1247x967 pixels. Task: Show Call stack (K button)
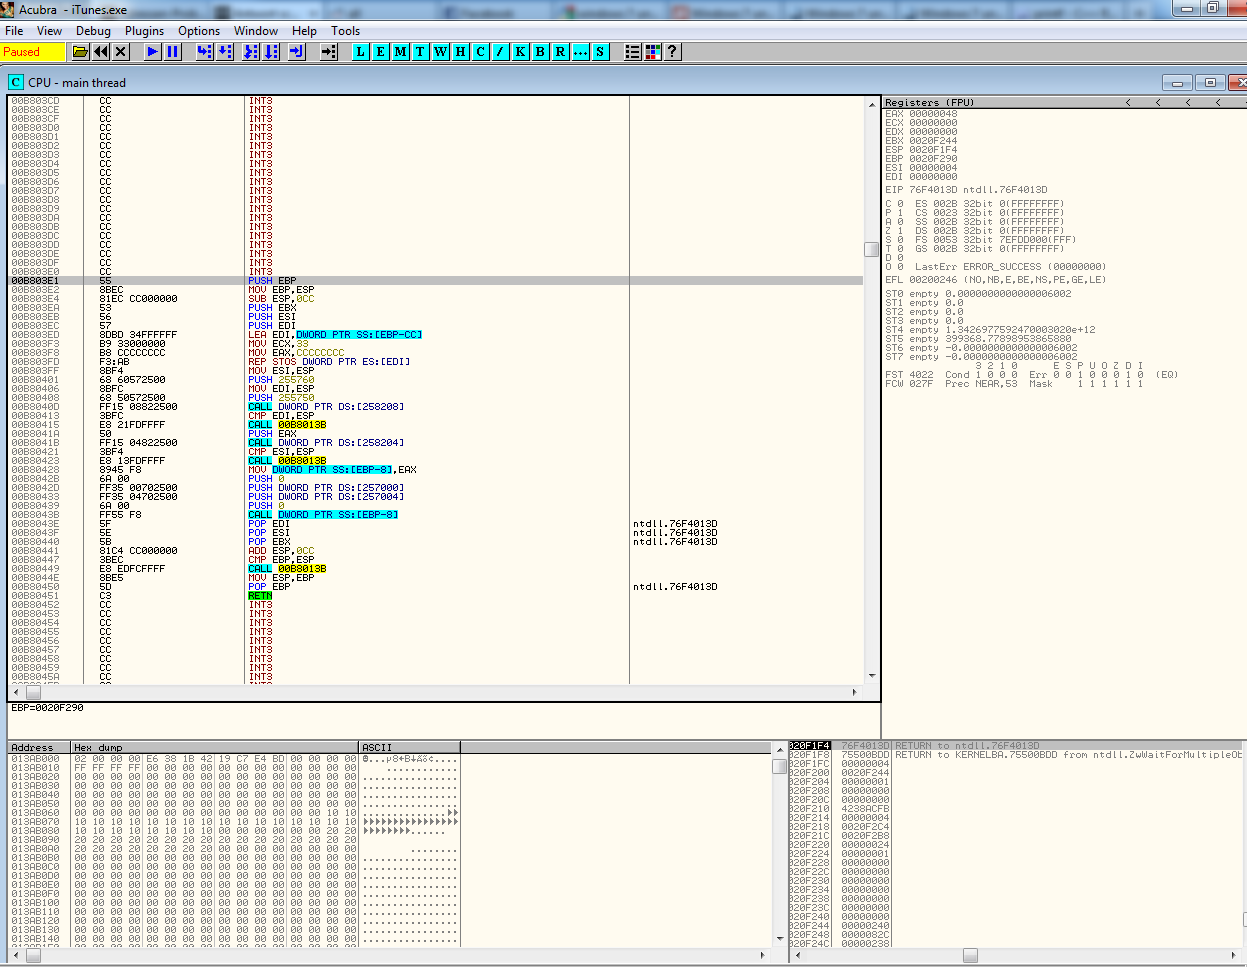tap(521, 52)
